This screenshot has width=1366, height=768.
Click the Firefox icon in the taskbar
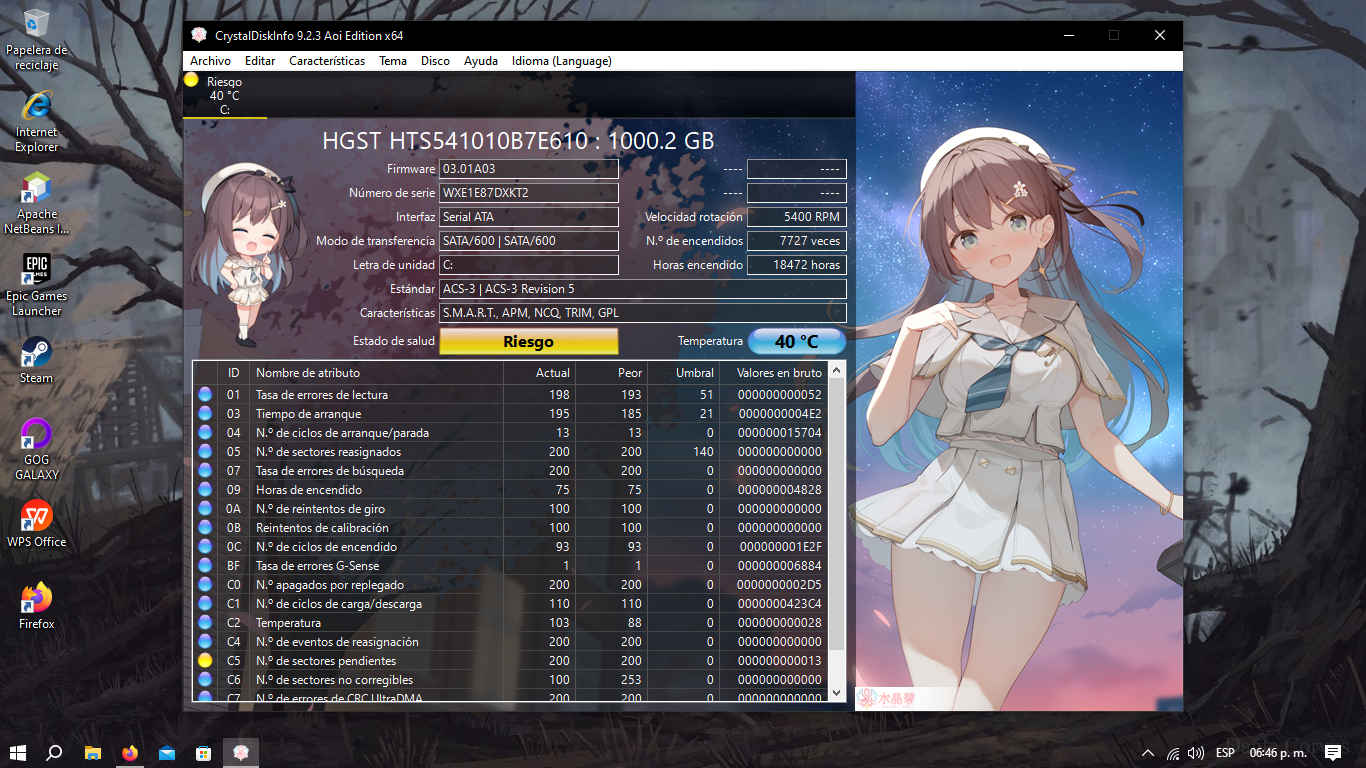[x=129, y=752]
